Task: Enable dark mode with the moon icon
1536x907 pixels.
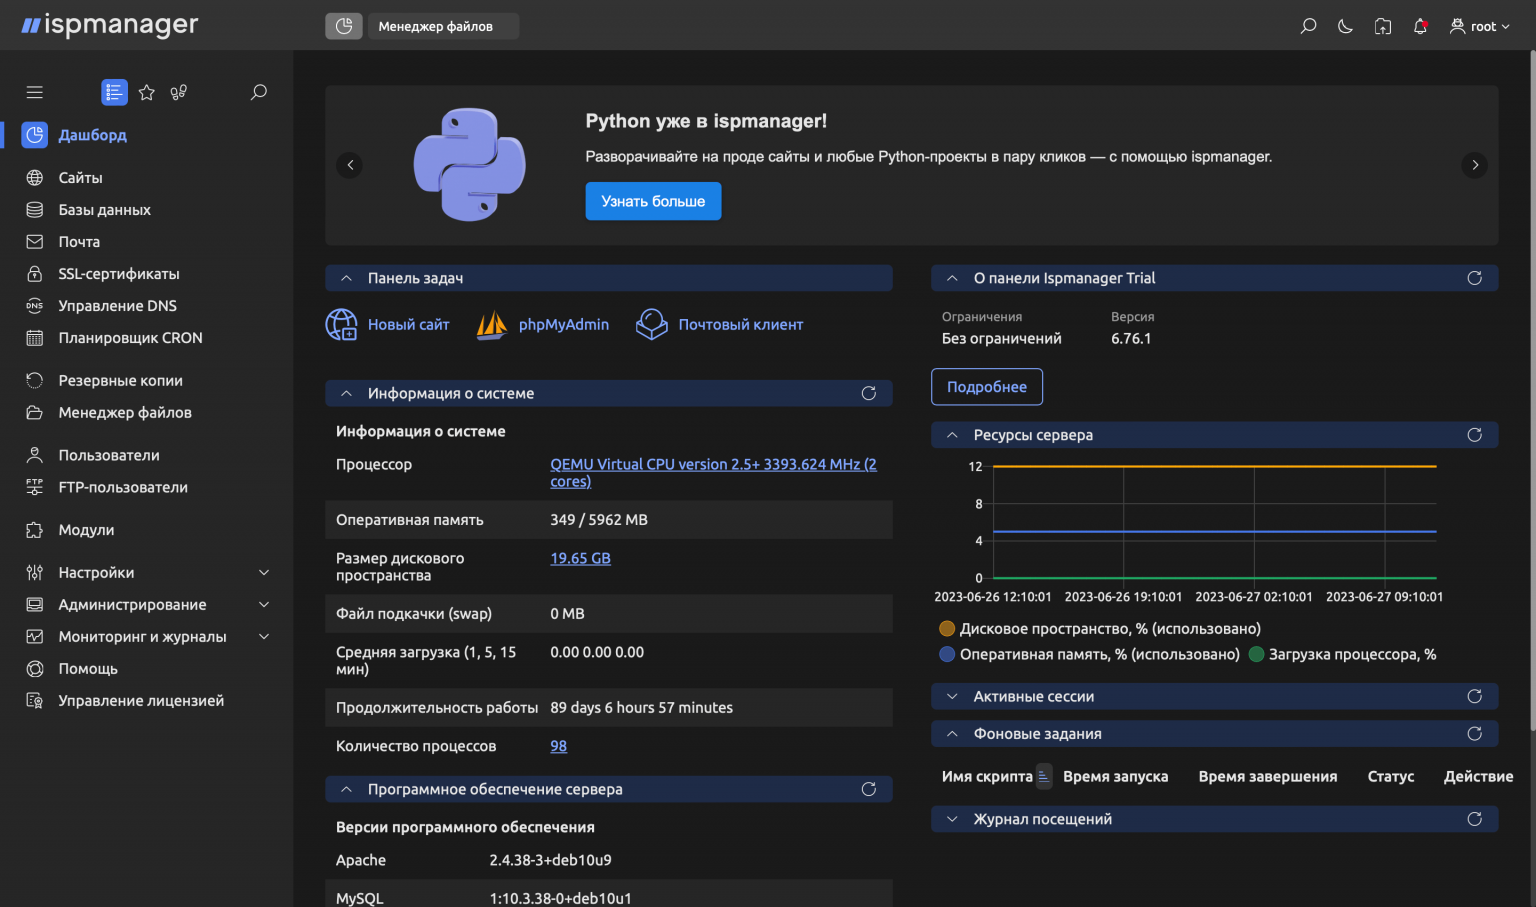Action: click(x=1344, y=26)
